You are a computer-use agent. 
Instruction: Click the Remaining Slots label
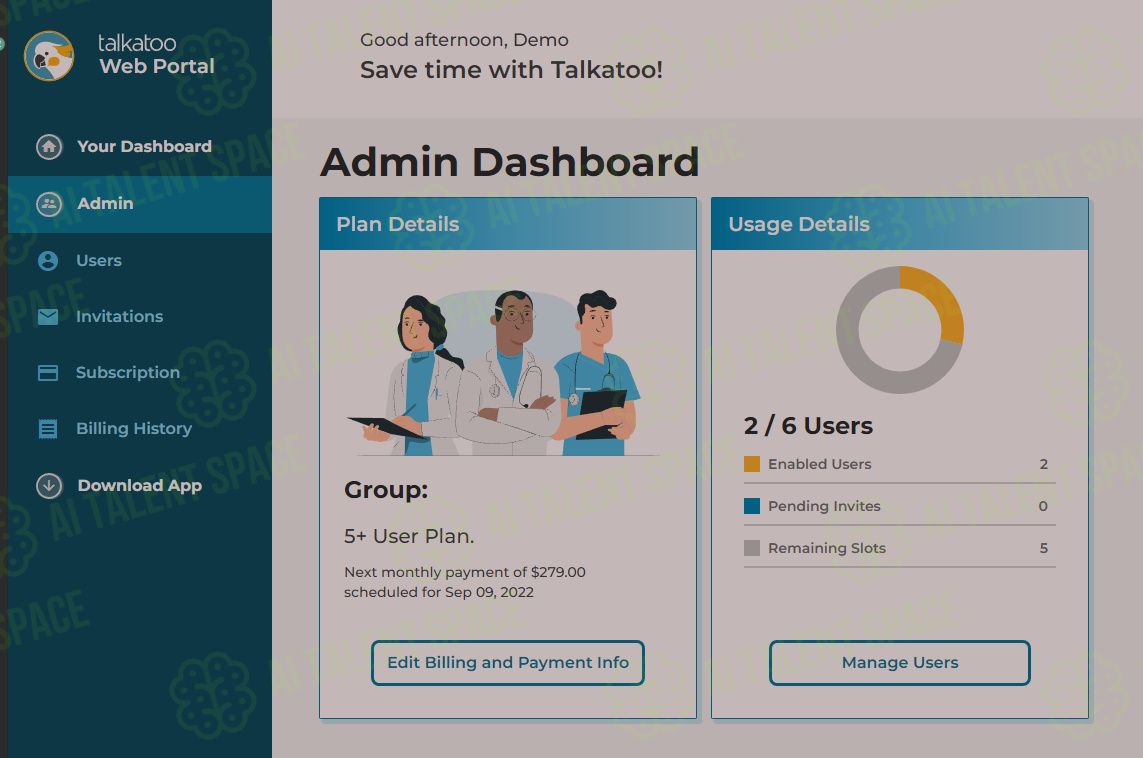tap(827, 548)
